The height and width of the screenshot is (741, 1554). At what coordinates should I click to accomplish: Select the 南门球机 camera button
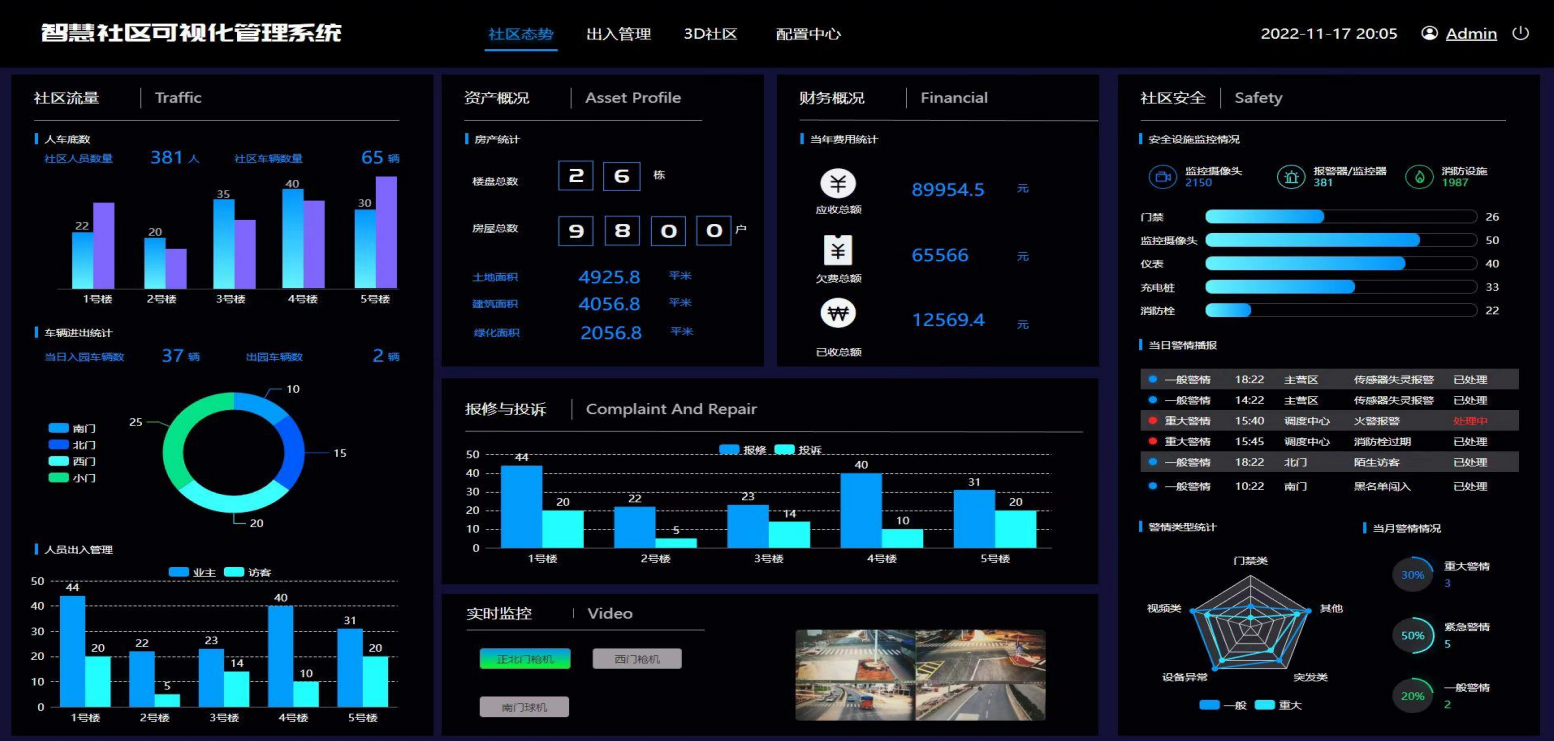[x=525, y=707]
